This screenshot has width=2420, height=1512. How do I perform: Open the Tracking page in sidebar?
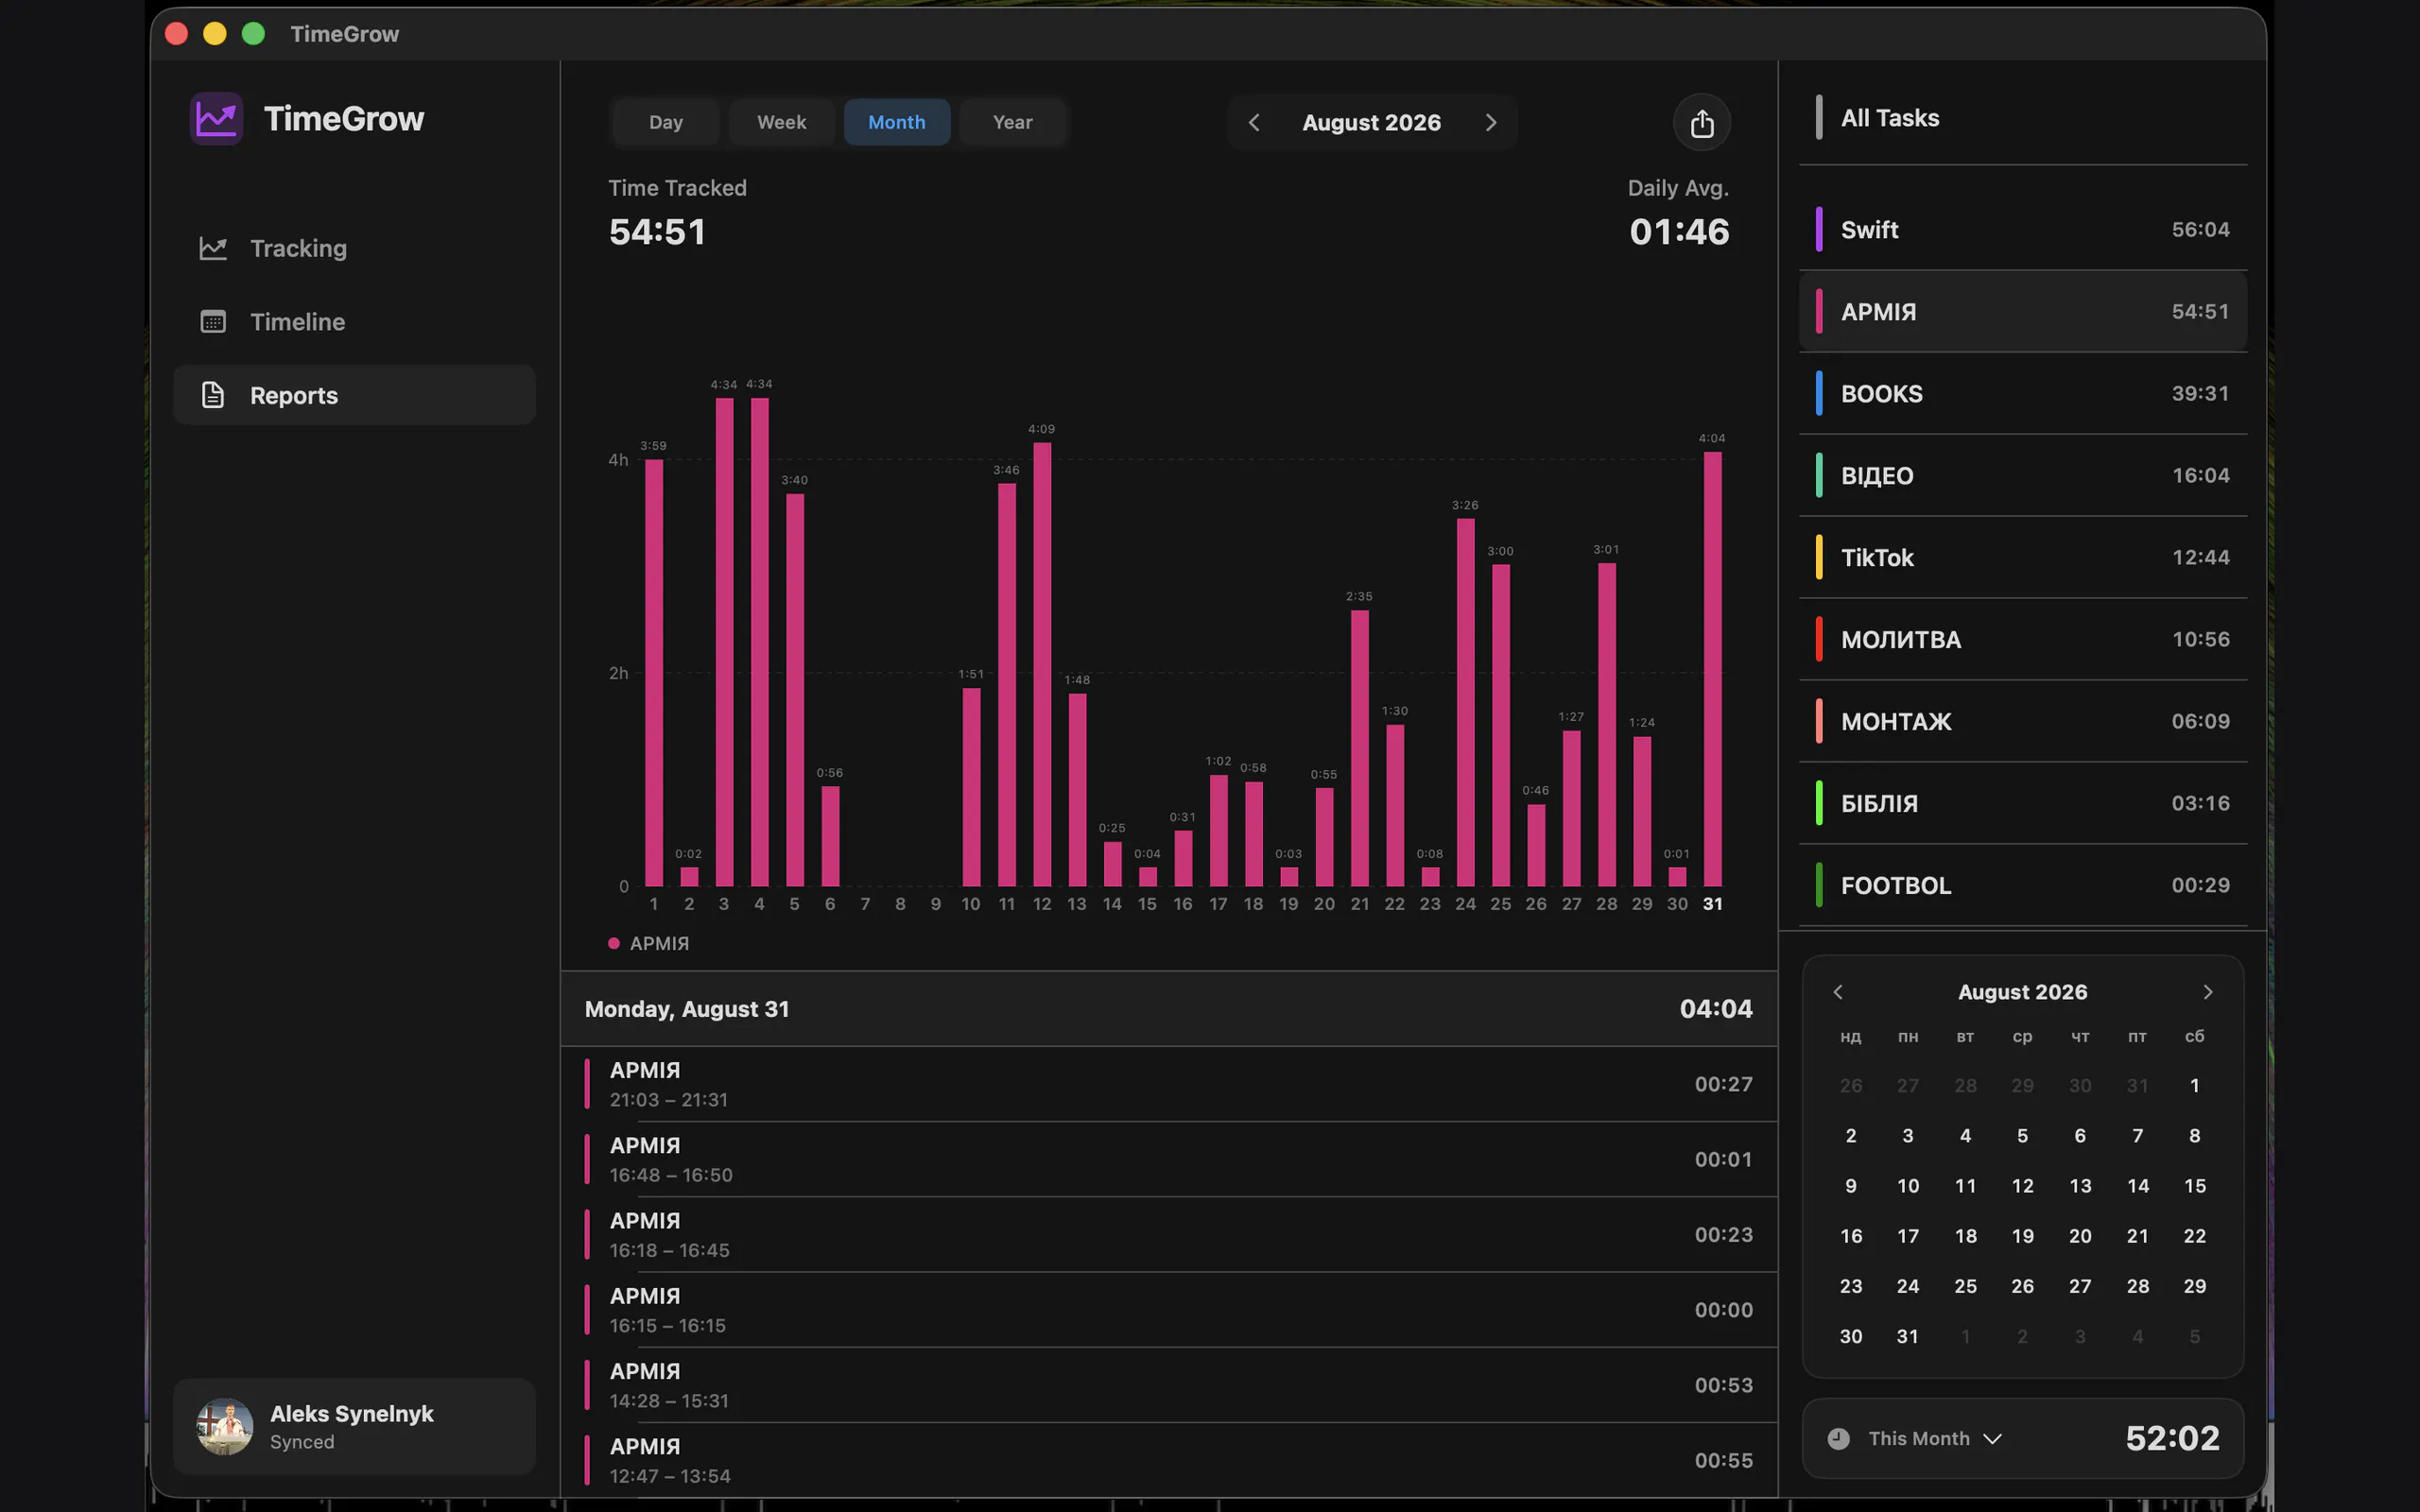[354, 248]
